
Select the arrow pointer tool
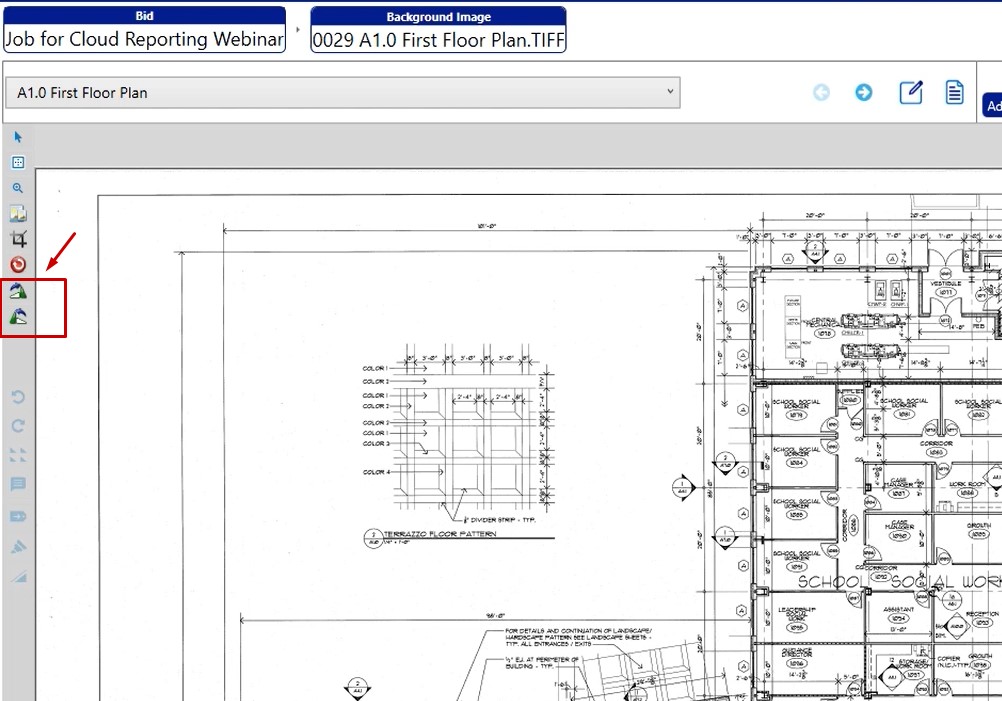point(18,137)
